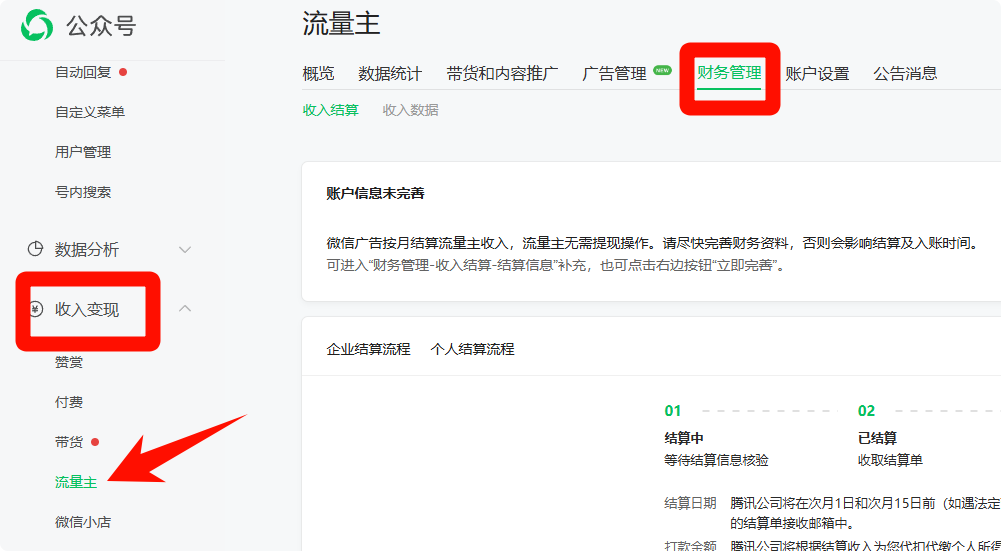Screen dimensions: 1001x551
Task: Open 付费 under 收入变现
Action: (69, 402)
